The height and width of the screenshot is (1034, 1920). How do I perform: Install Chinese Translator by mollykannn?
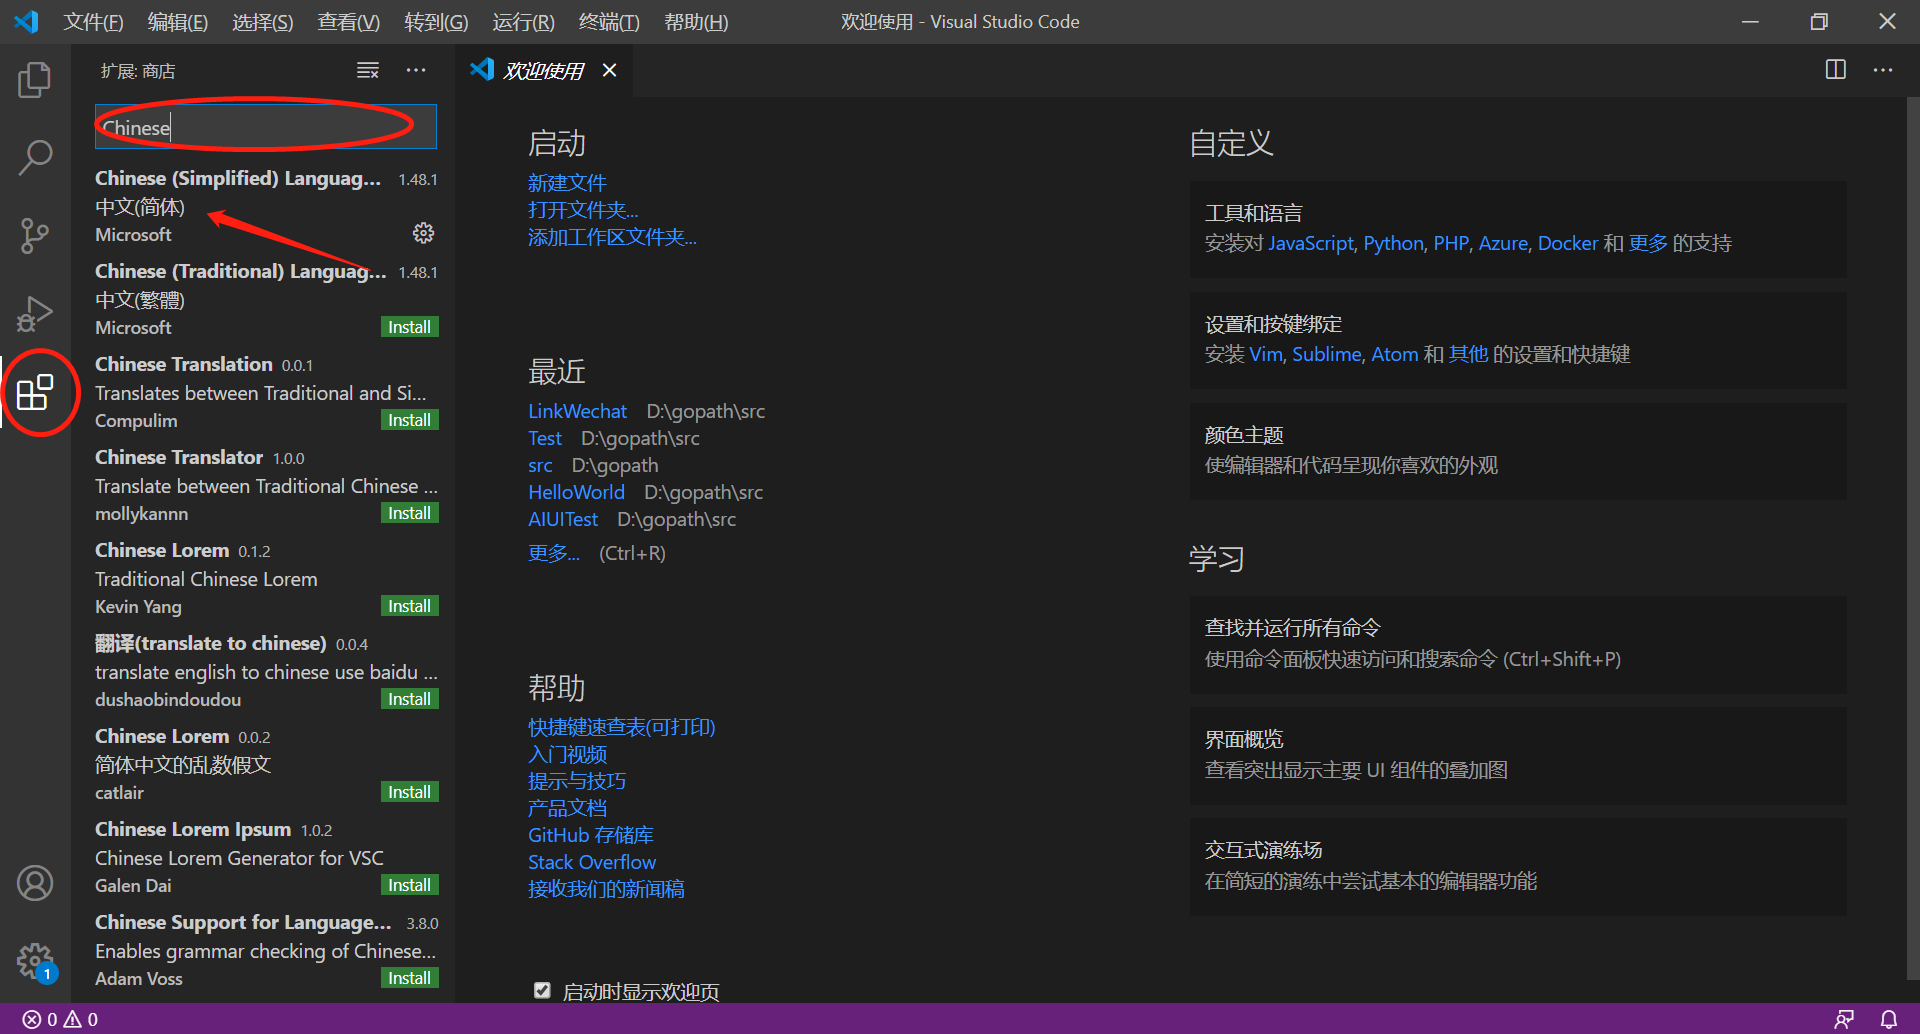coord(410,513)
